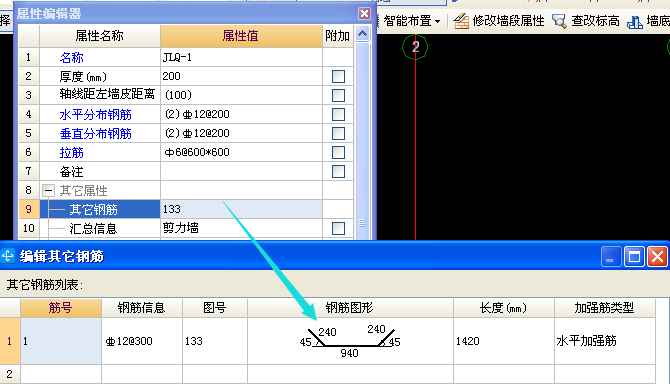
Task: Click the property panel scroll-up arrow
Action: pos(362,34)
